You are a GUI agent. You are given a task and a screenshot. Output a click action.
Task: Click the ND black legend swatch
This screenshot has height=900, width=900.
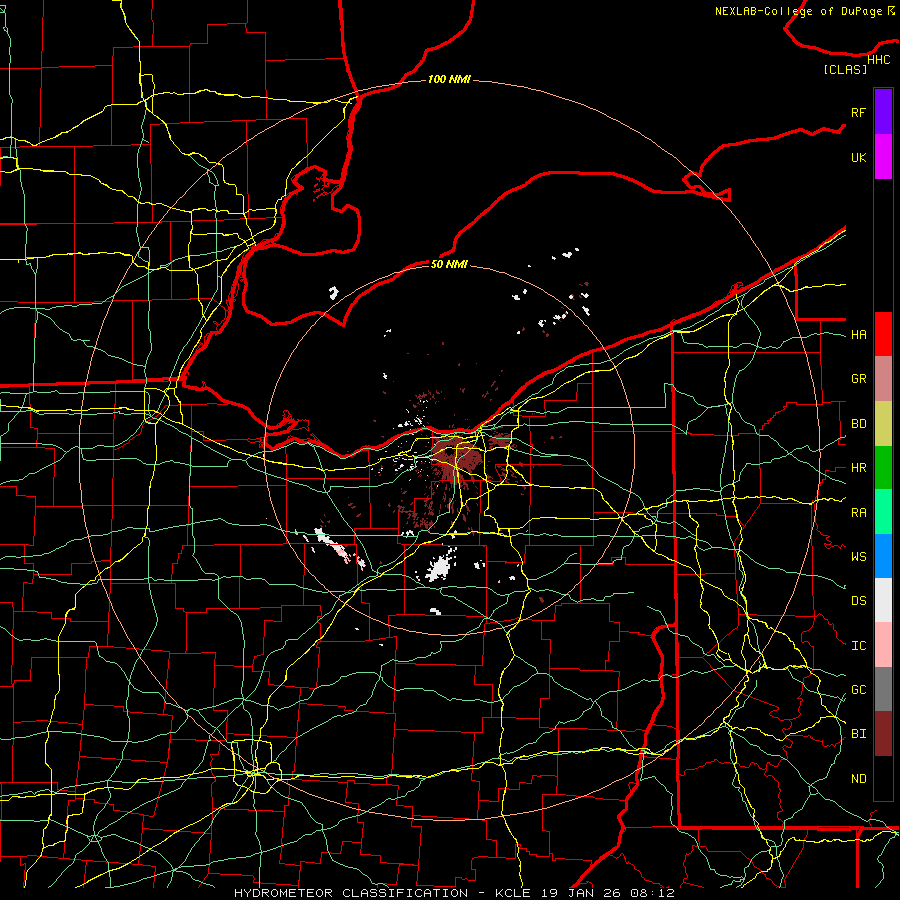click(x=883, y=778)
